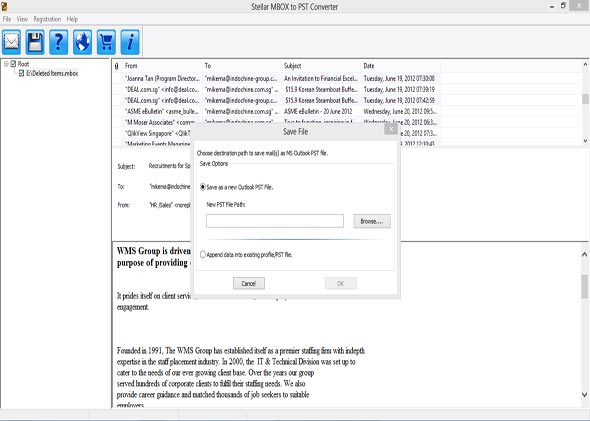The width and height of the screenshot is (590, 421).
Task: Close the Save File dialog
Action: [391, 129]
